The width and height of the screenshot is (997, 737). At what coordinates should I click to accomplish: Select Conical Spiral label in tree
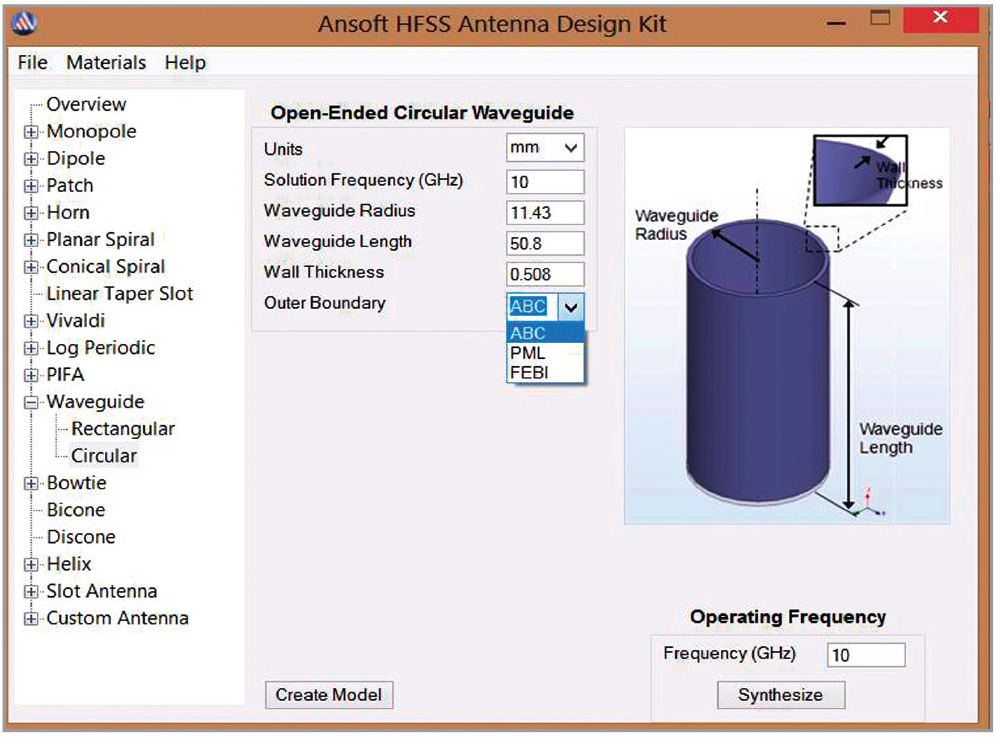pos(106,266)
